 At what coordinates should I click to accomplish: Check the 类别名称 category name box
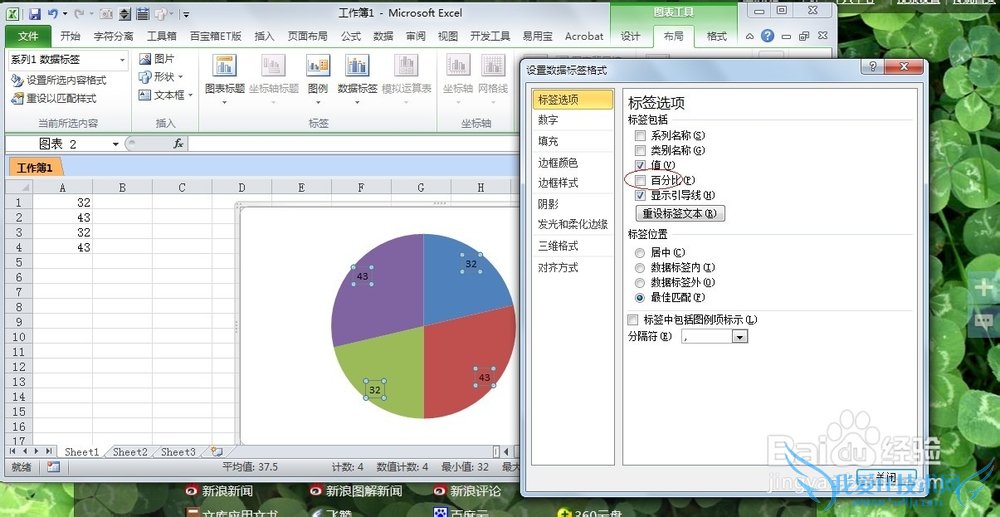point(640,150)
